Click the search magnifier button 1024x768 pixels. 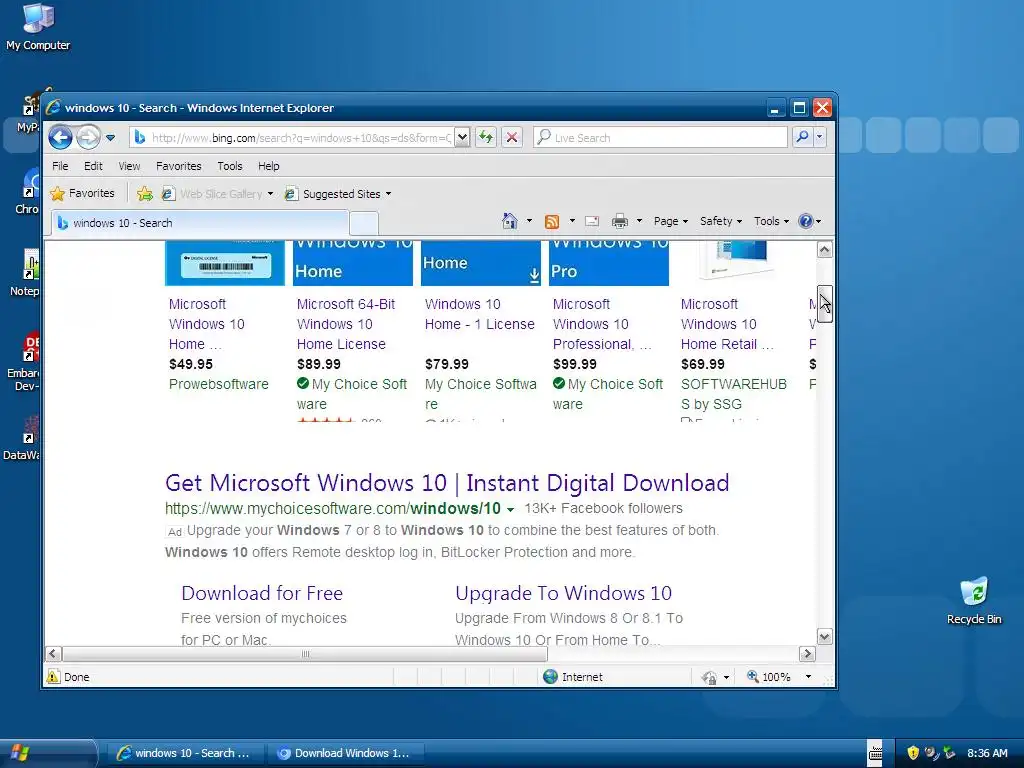point(802,137)
